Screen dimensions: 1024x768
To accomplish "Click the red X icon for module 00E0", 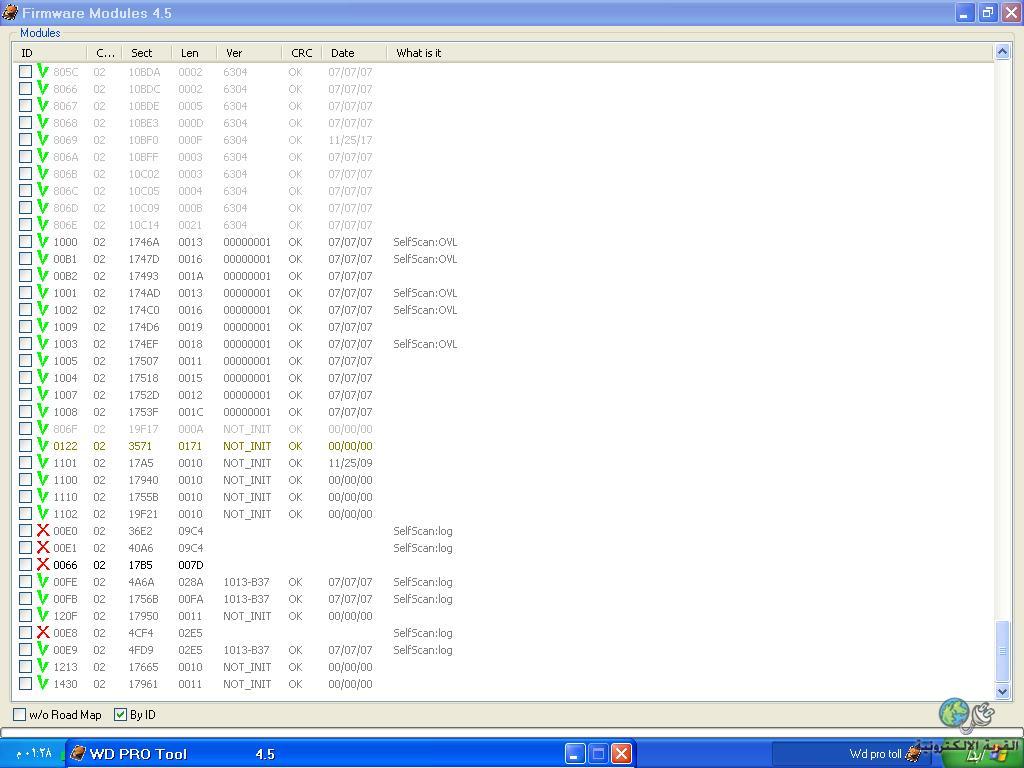I will point(43,530).
